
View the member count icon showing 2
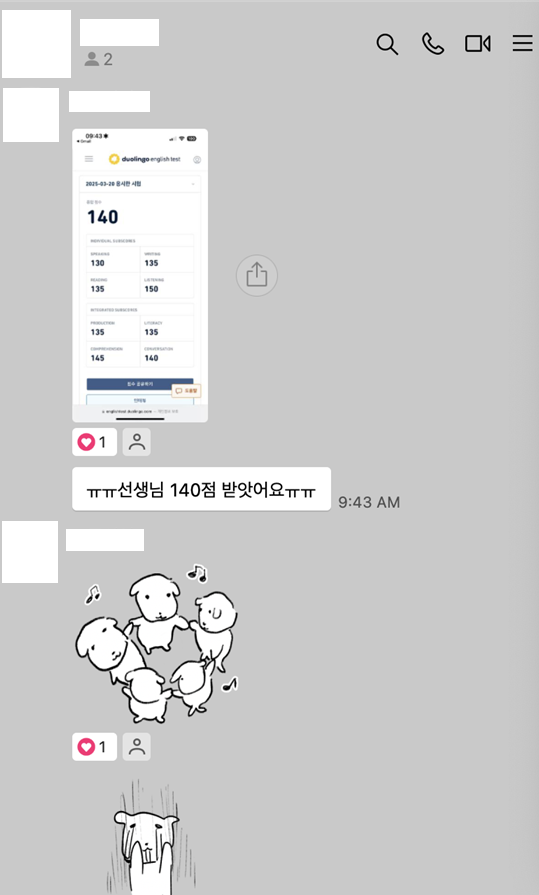point(98,59)
